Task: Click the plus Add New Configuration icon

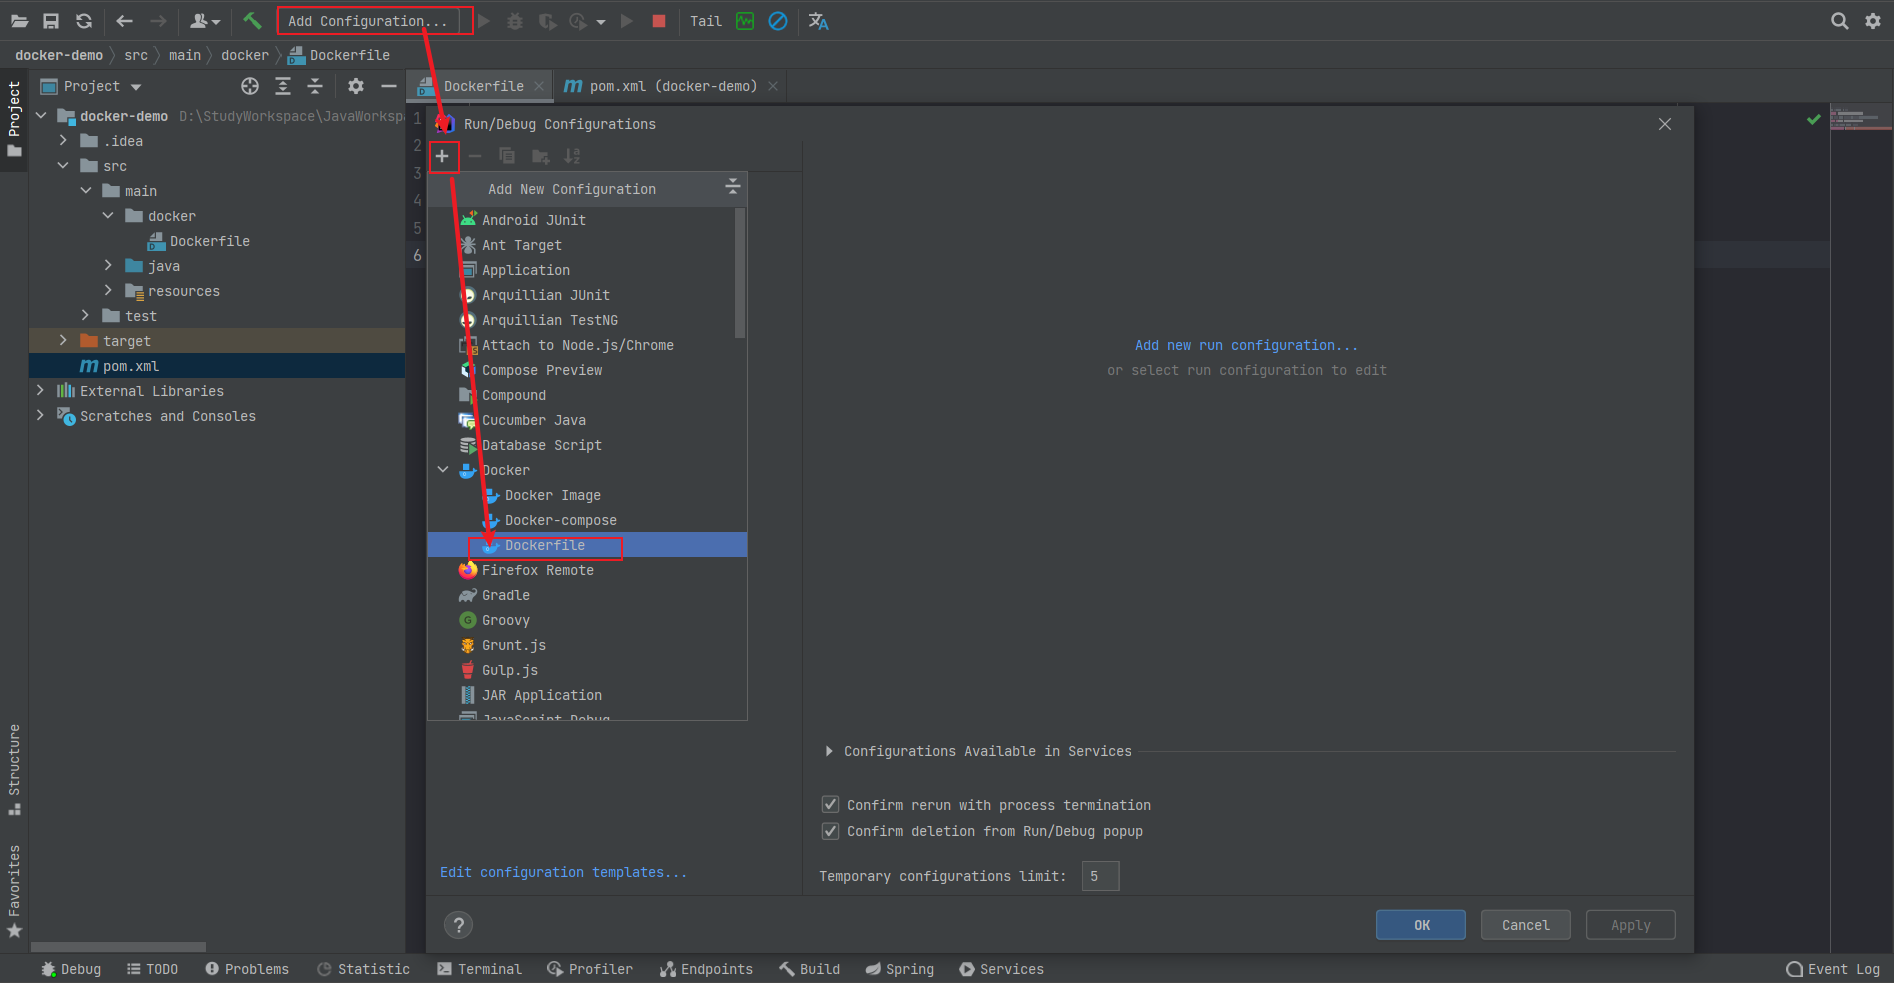Action: point(442,156)
